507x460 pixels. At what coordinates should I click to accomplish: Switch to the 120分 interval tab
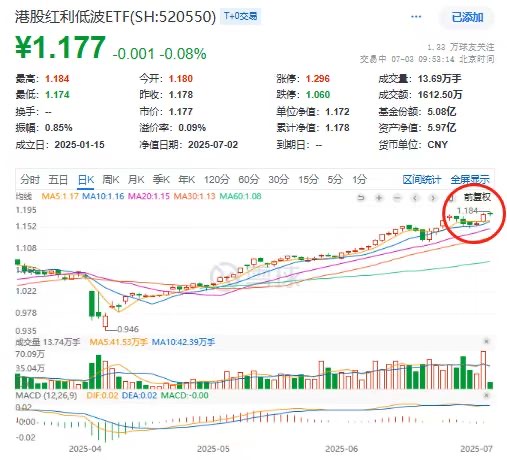tap(217, 180)
